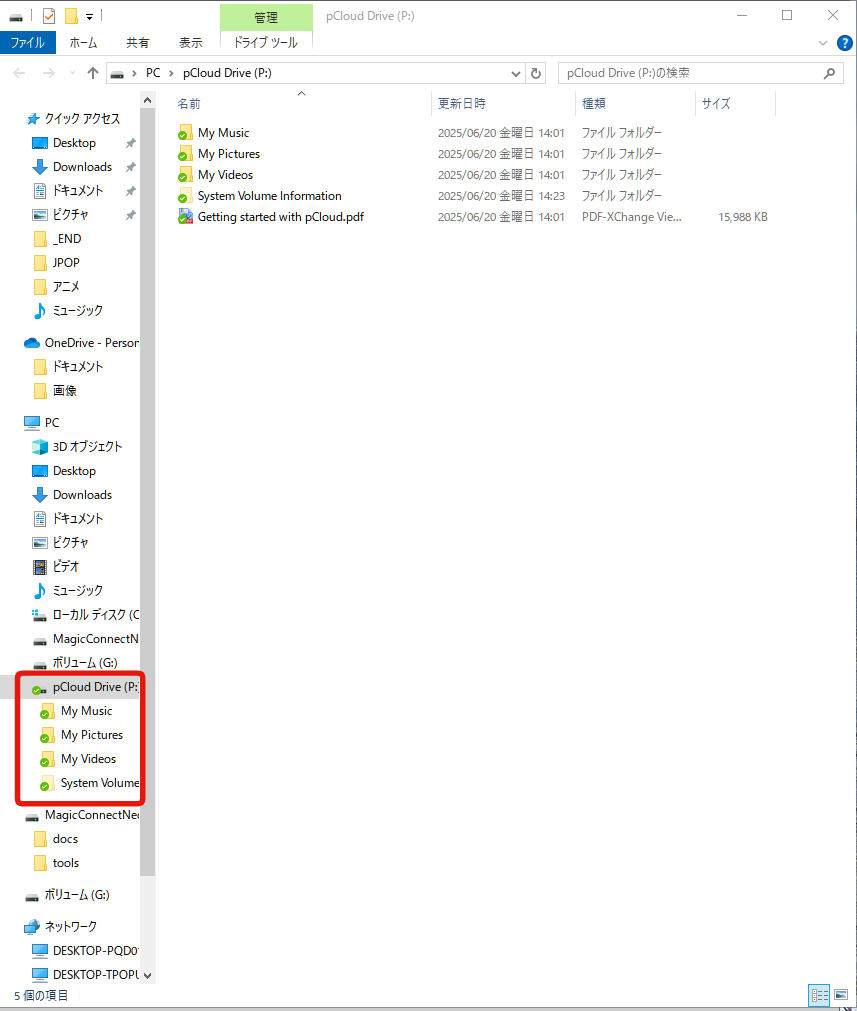Viewport: 857px width, 1011px height.
Task: Select ネットワーク in the navigation pane
Action: pyautogui.click(x=70, y=927)
